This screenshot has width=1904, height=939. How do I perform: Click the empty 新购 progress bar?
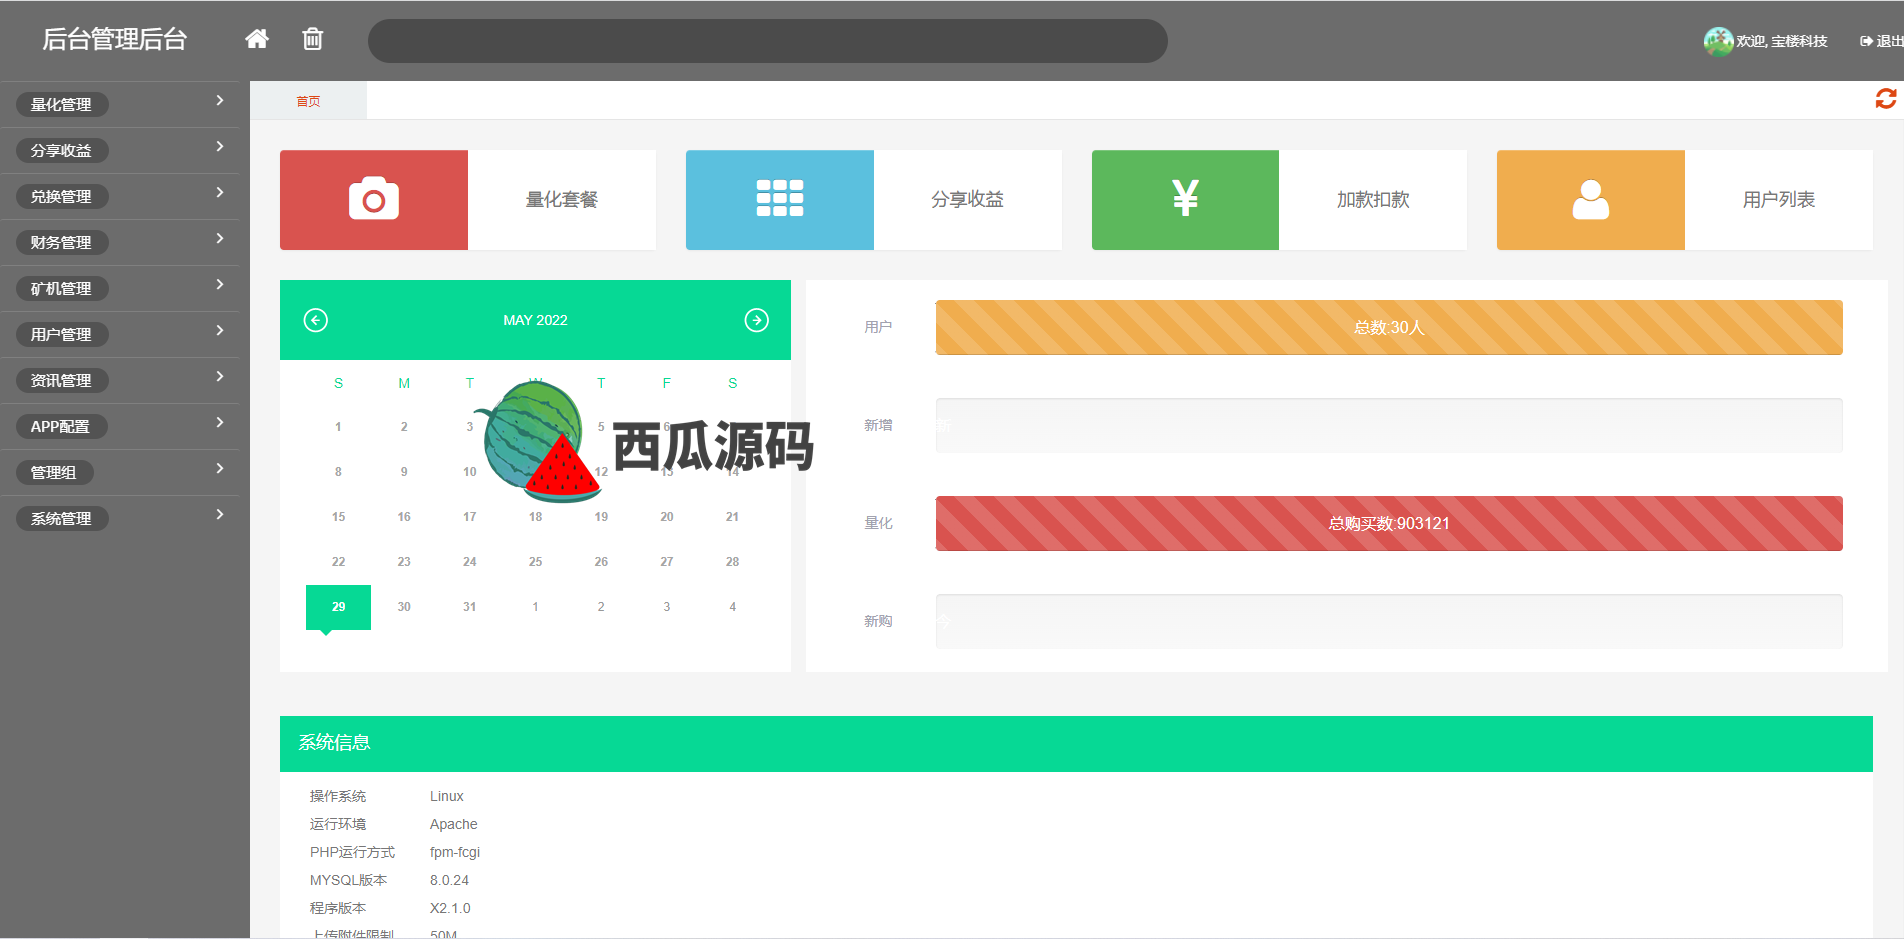[1389, 622]
